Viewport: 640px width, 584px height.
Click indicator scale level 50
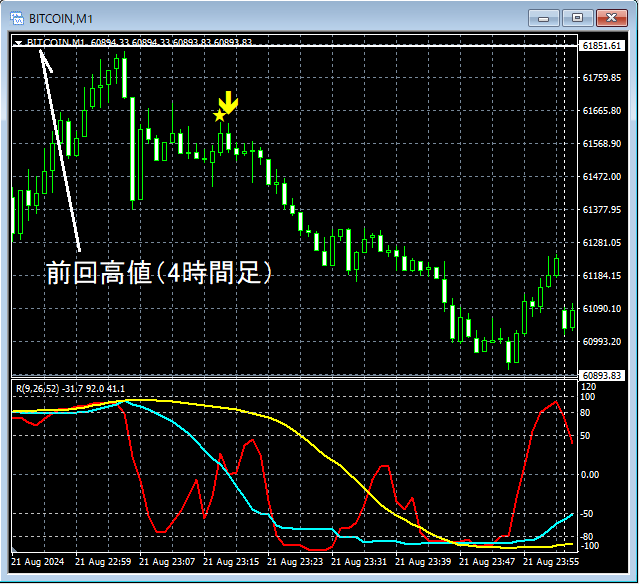[585, 436]
